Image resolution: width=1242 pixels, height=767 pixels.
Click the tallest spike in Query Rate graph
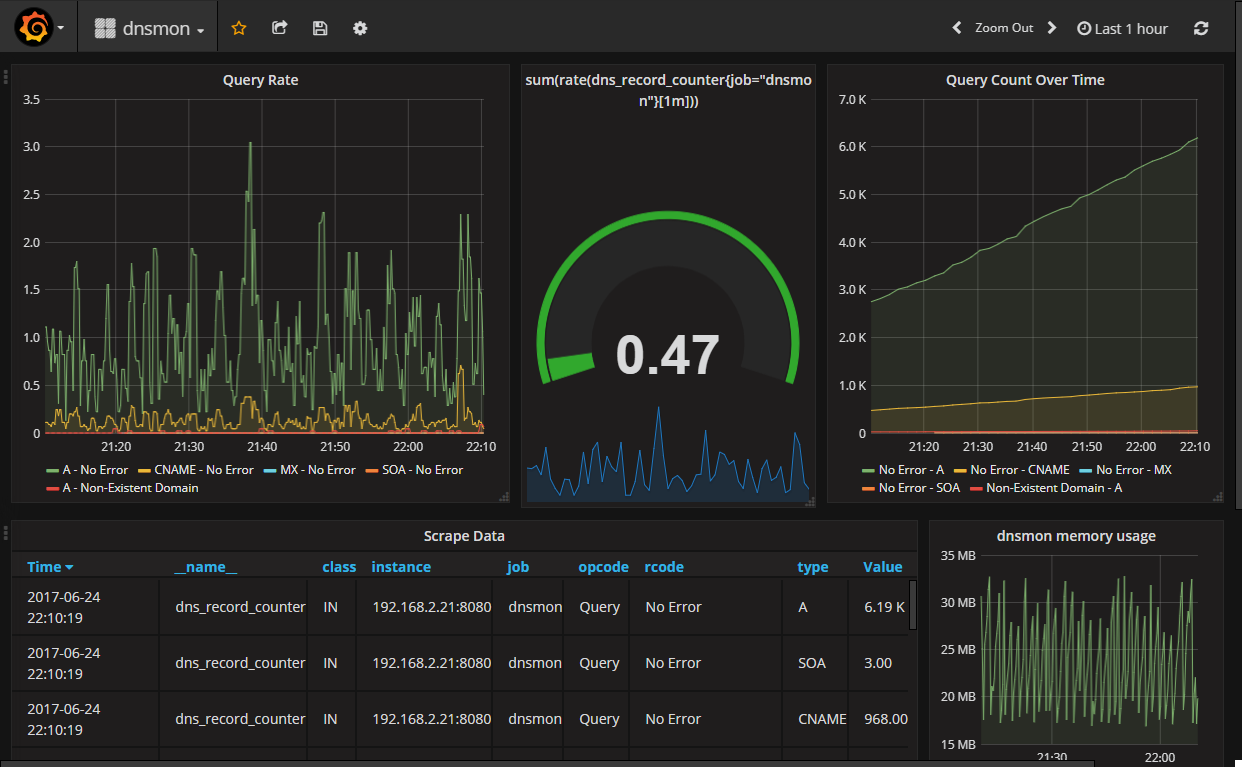(250, 144)
